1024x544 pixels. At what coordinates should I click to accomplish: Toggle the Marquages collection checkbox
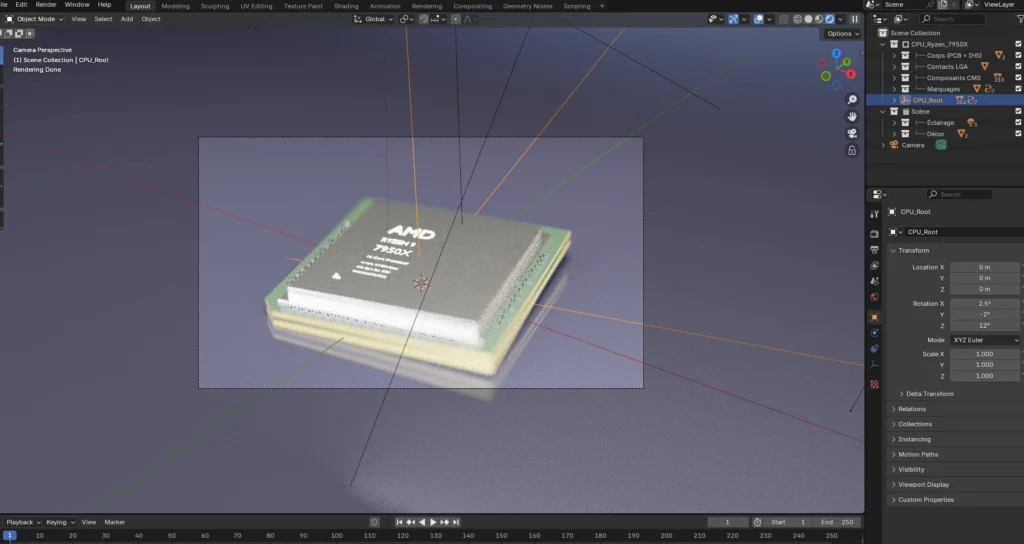1018,89
